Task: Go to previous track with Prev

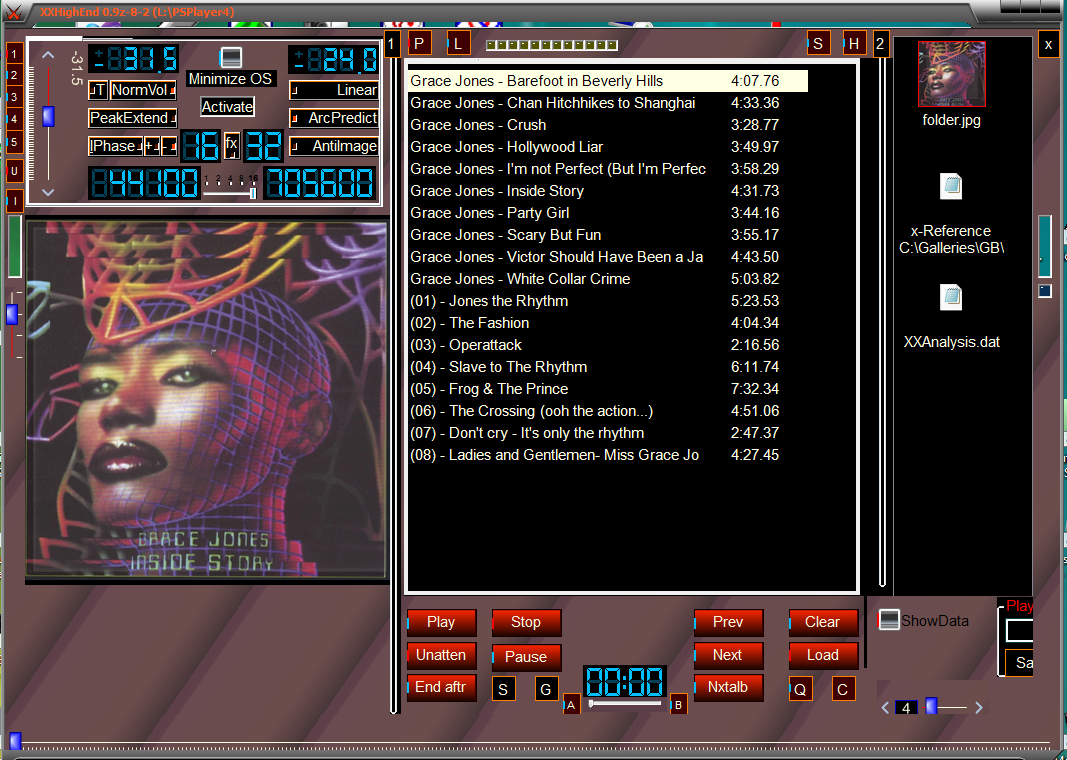Action: coord(728,622)
